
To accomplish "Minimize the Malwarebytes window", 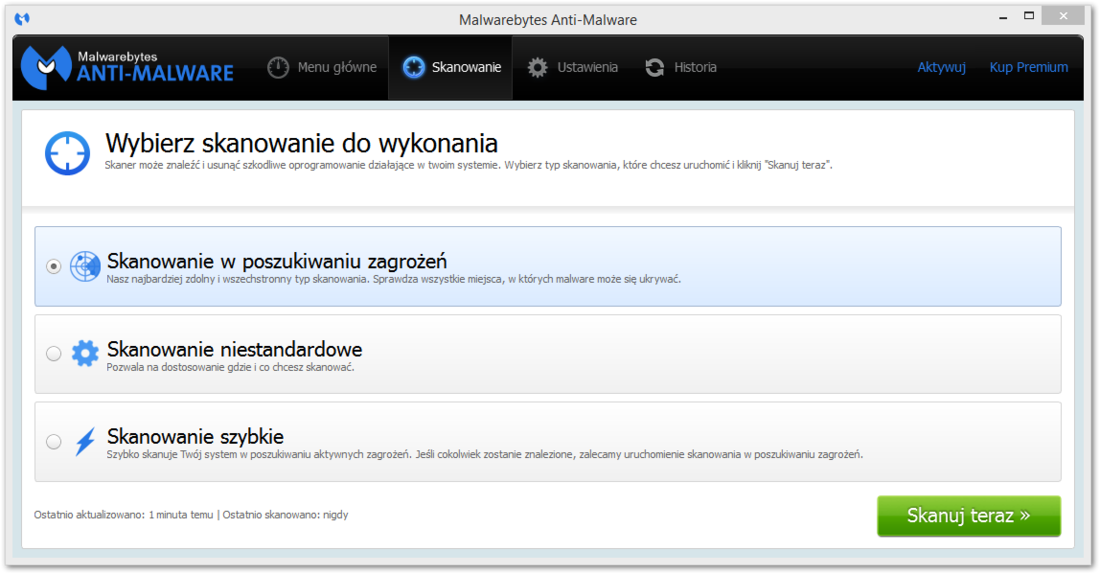I will (1003, 18).
